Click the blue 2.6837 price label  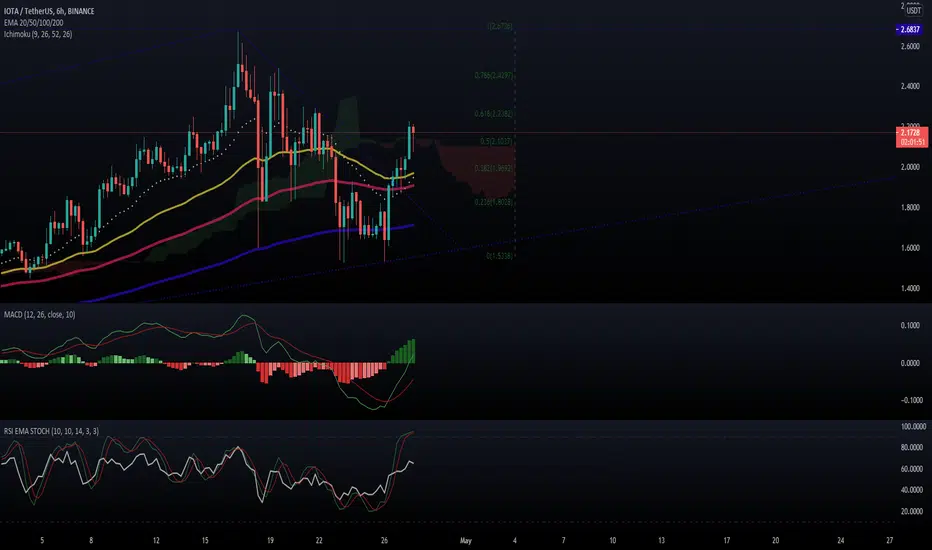click(909, 29)
